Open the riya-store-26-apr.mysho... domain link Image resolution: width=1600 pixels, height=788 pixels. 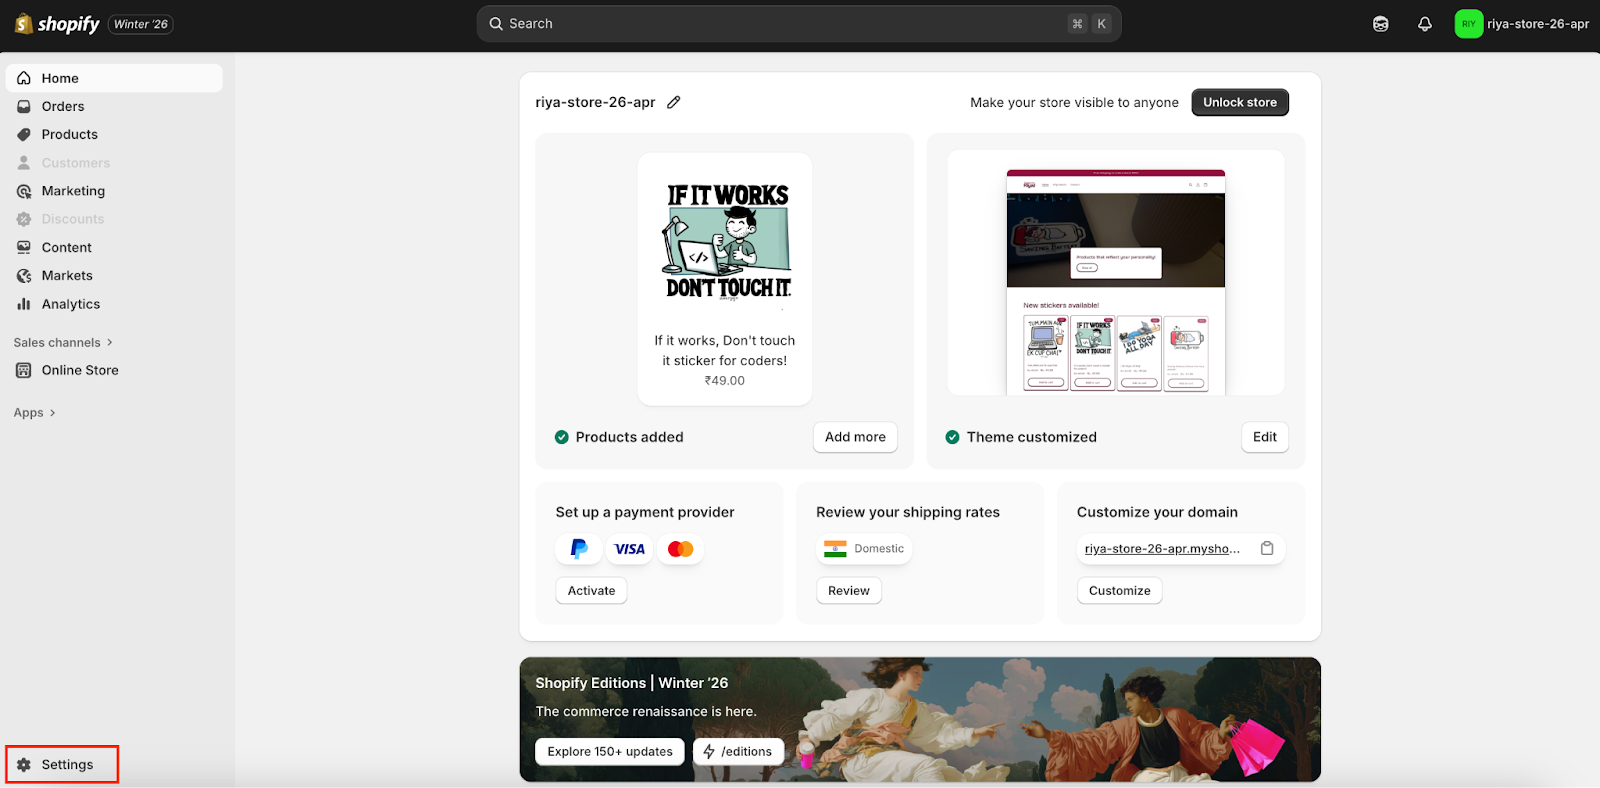coord(1162,549)
